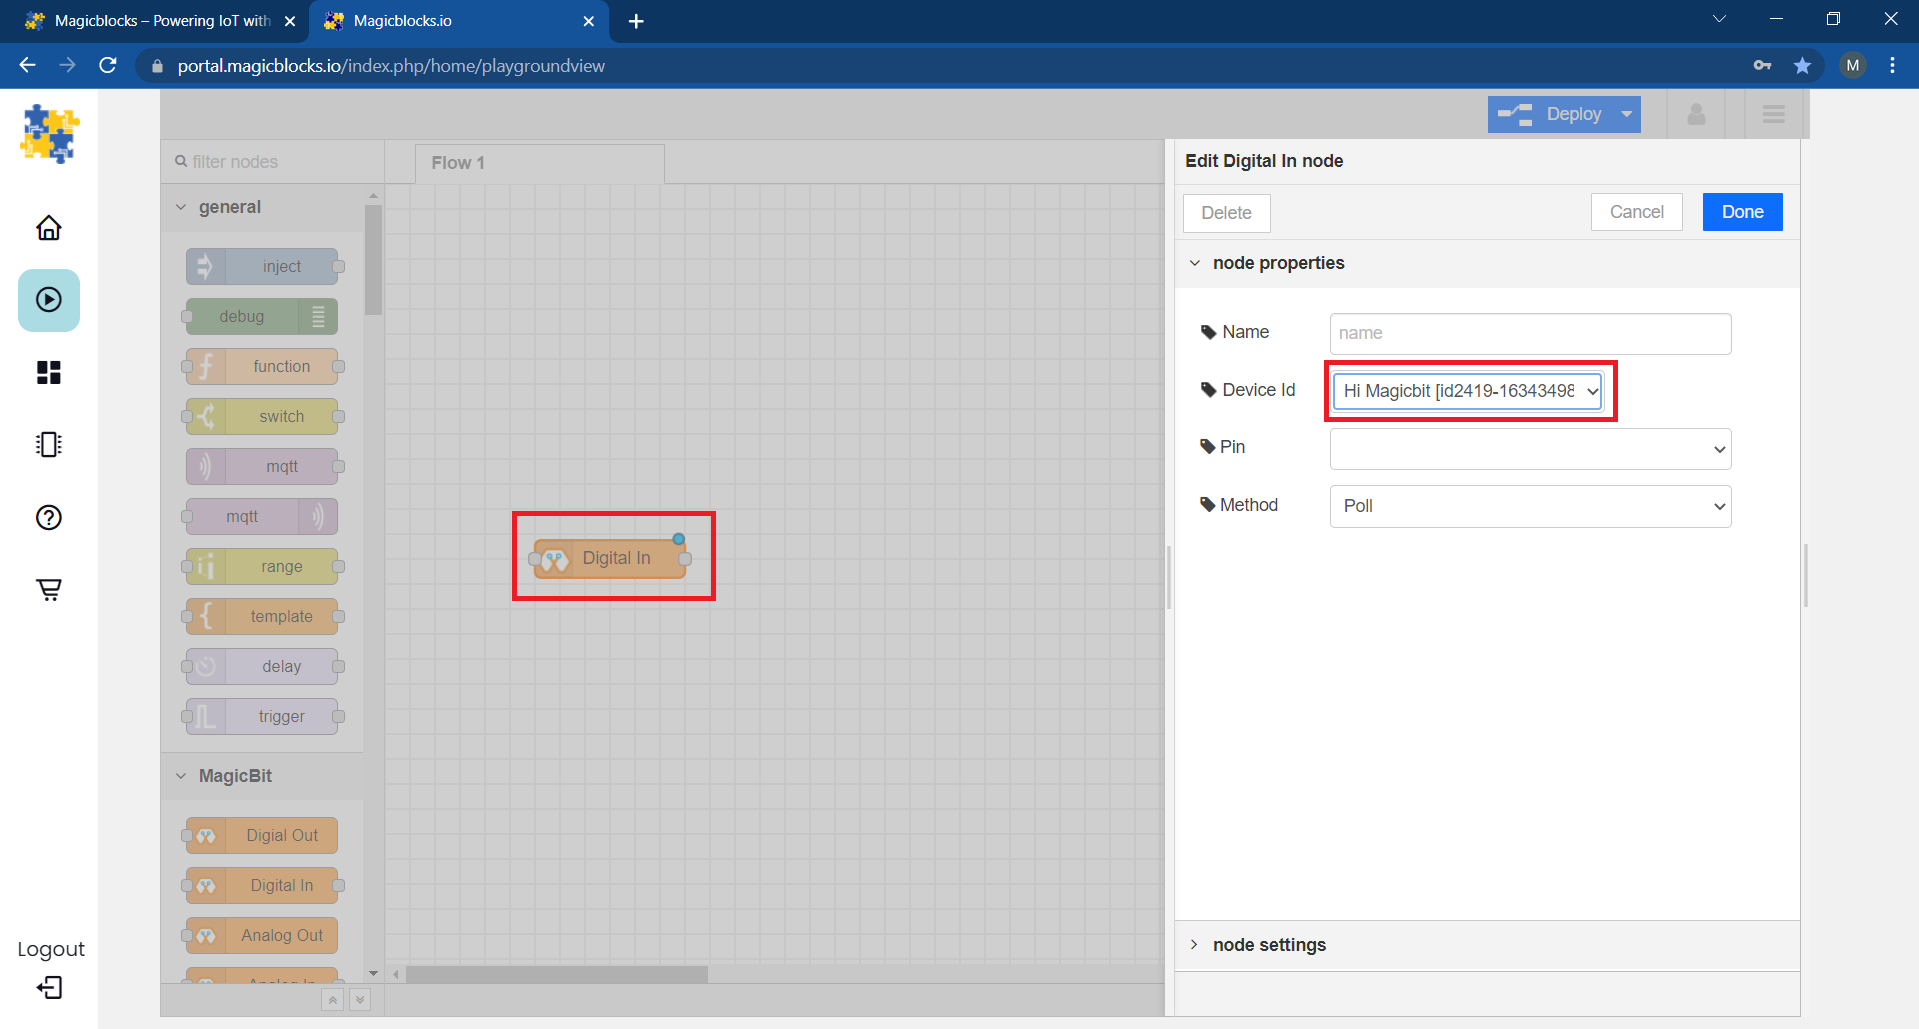Viewport: 1919px width, 1029px height.
Task: Click the shopping cart icon
Action: coord(48,589)
